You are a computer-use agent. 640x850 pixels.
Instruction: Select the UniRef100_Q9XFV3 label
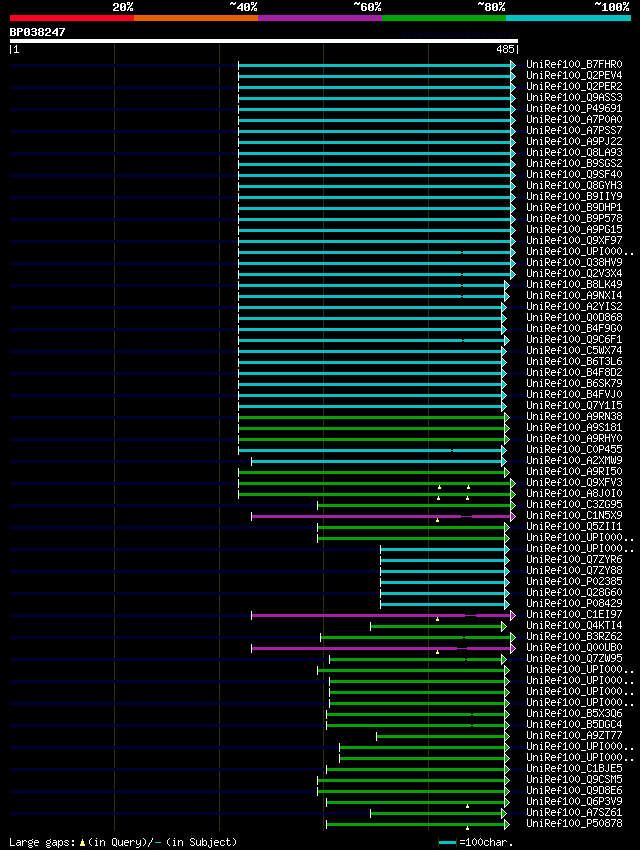pos(574,482)
